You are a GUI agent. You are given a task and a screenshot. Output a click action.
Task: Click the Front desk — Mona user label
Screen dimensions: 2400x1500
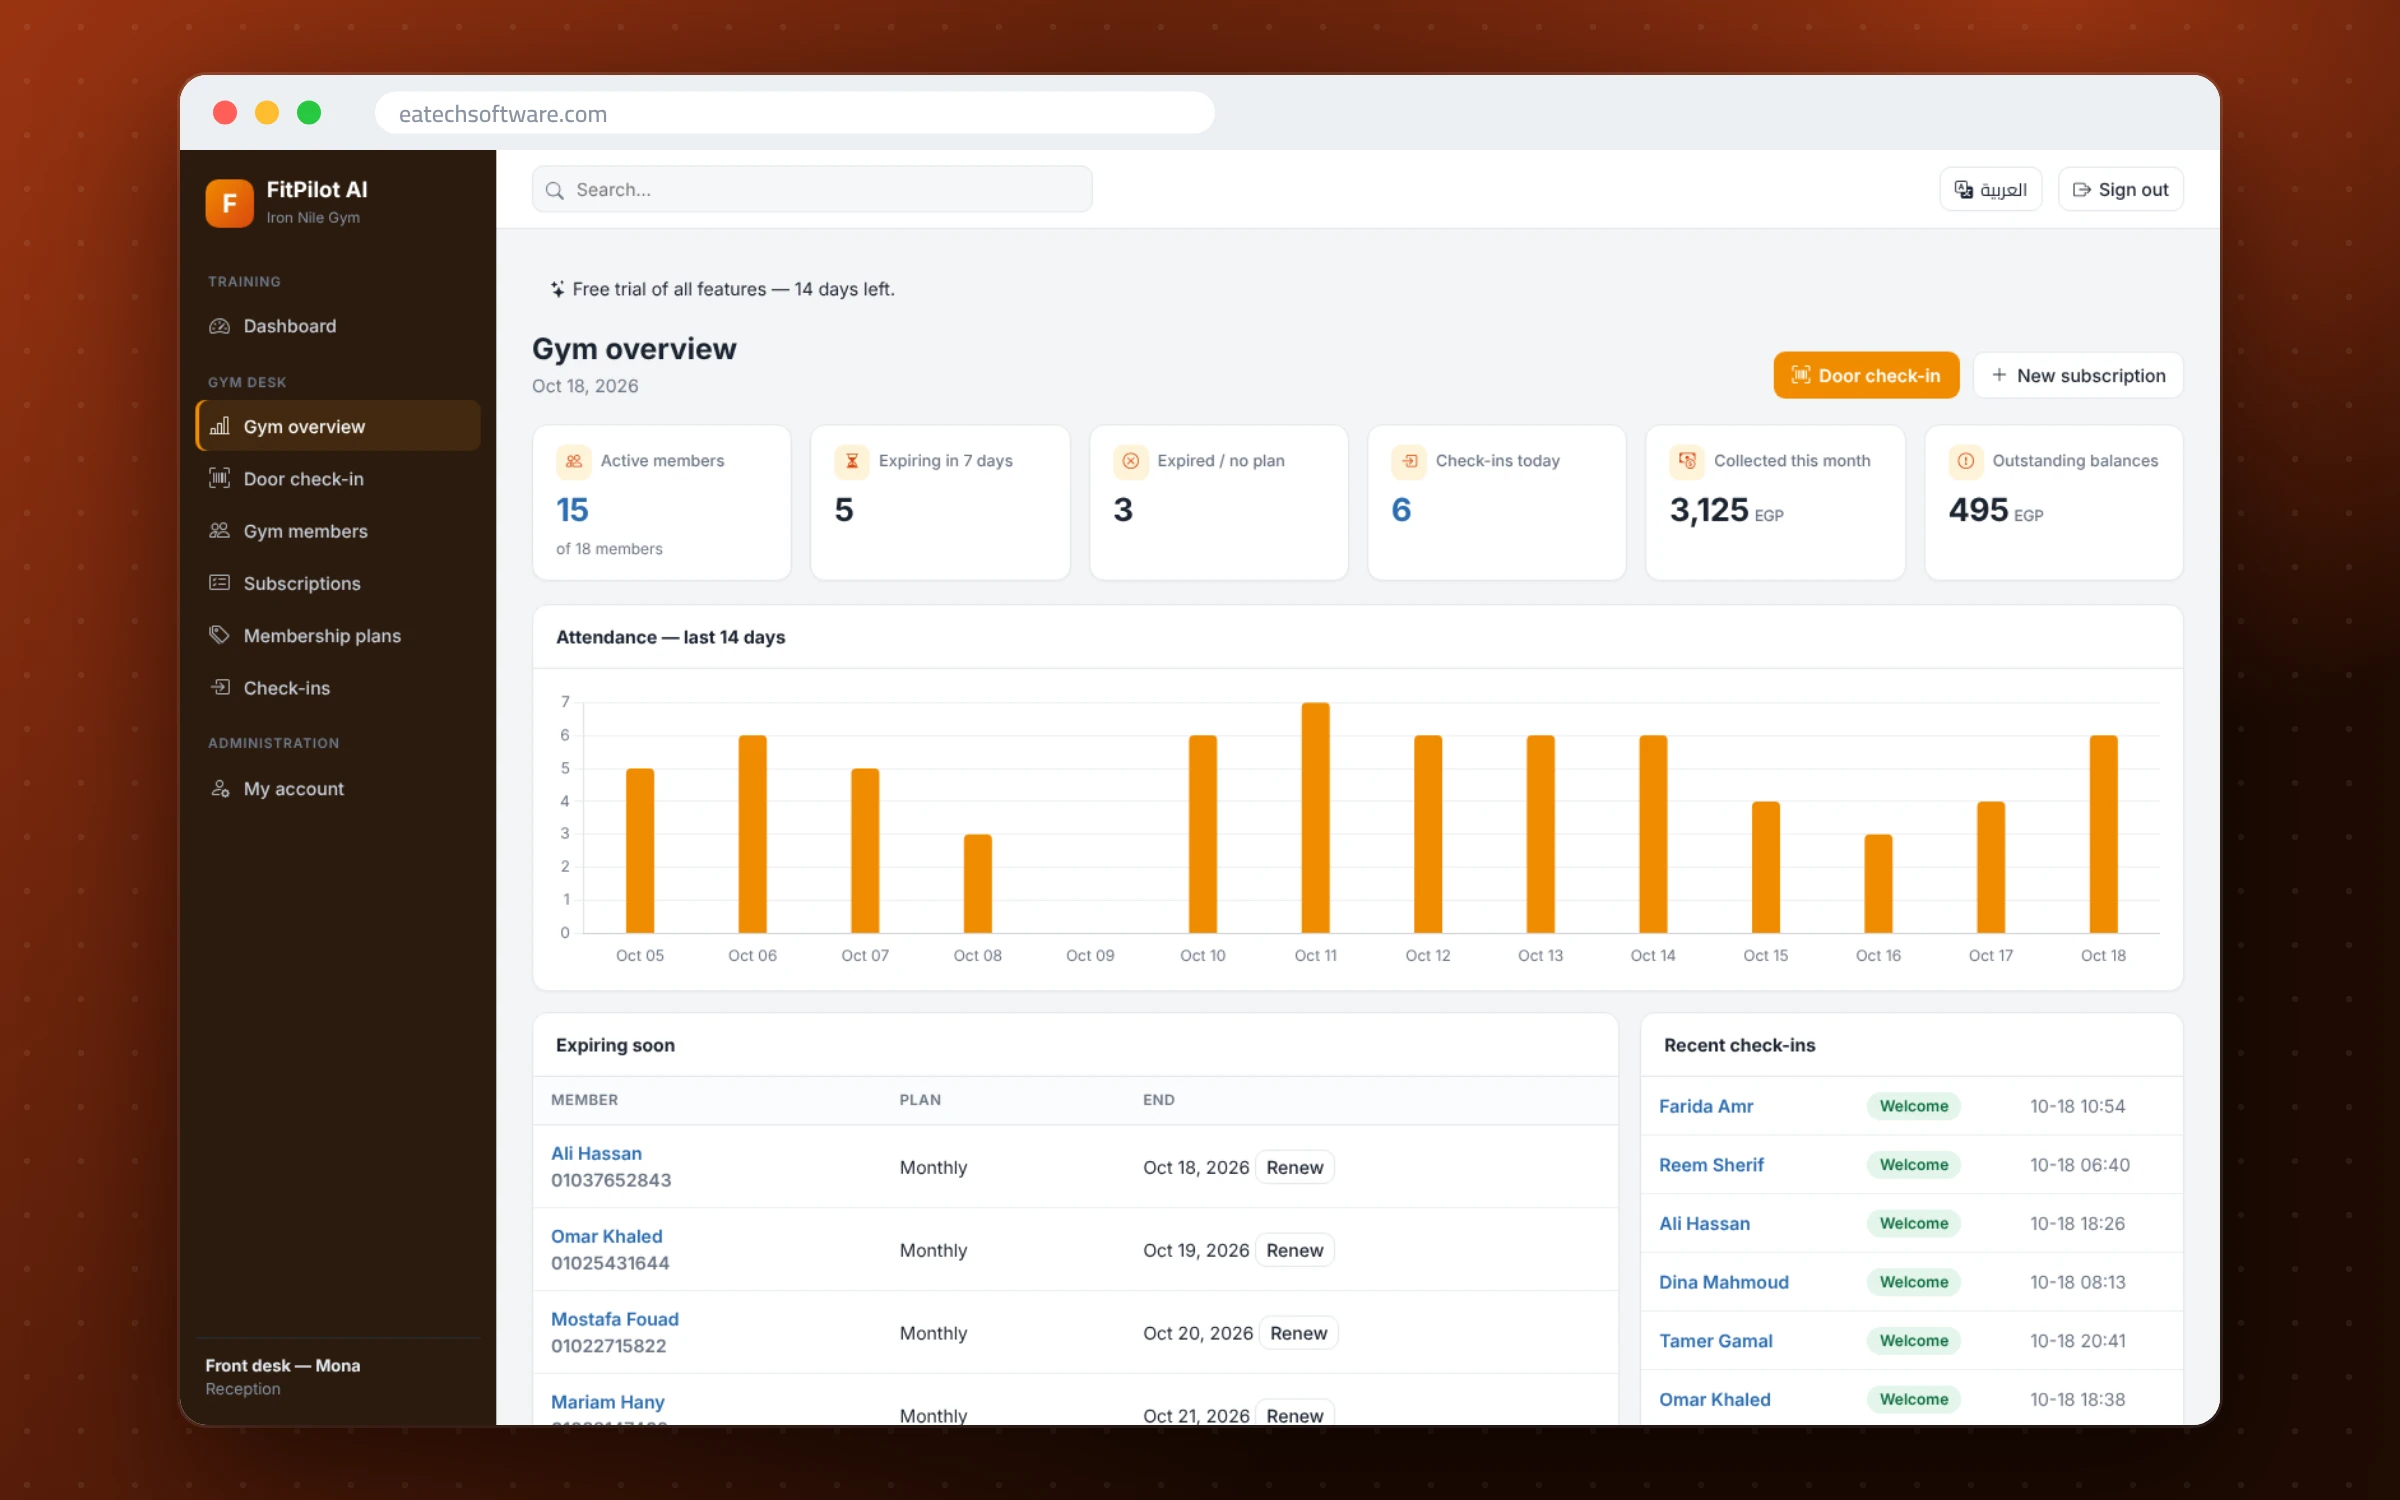pyautogui.click(x=282, y=1365)
